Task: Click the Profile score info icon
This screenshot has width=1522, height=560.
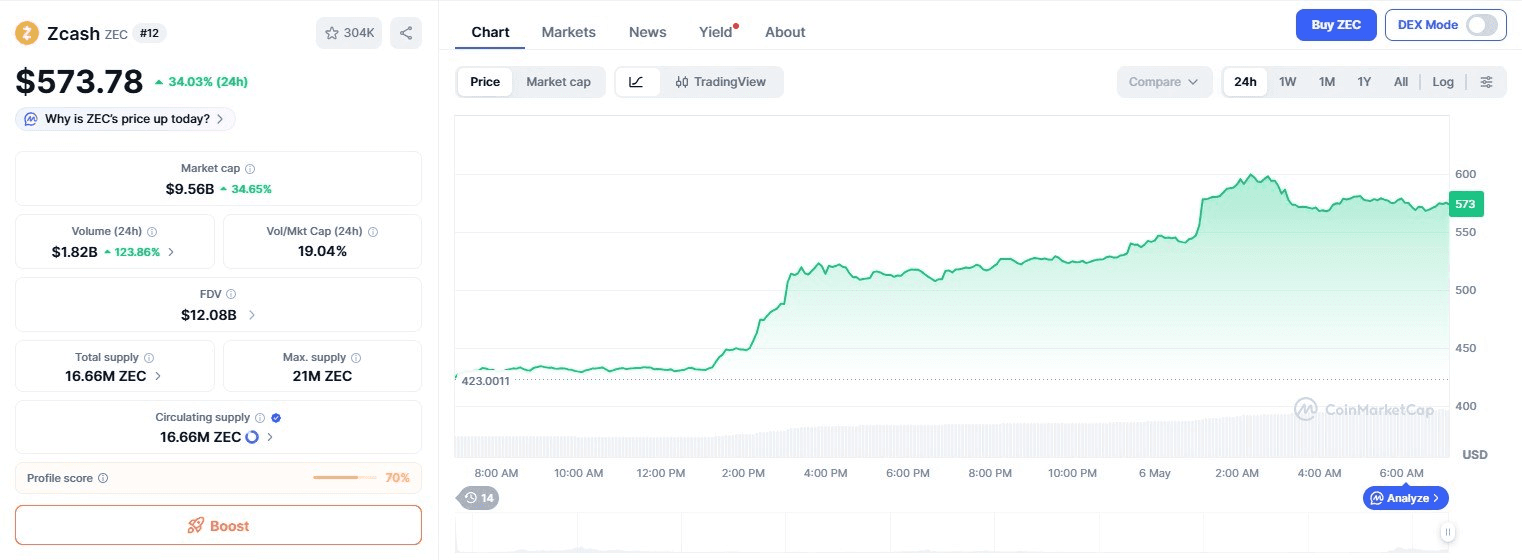Action: pos(103,478)
